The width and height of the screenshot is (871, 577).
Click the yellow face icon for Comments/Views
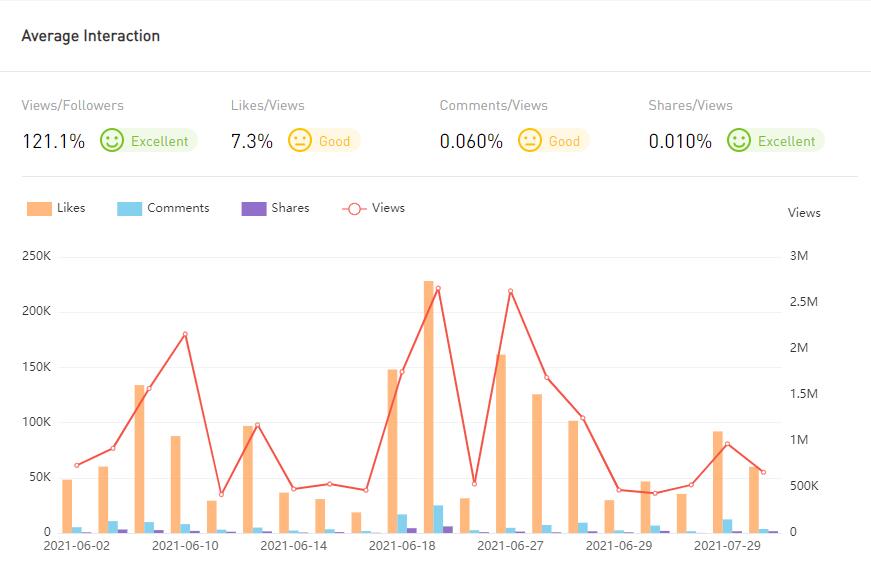coord(530,140)
